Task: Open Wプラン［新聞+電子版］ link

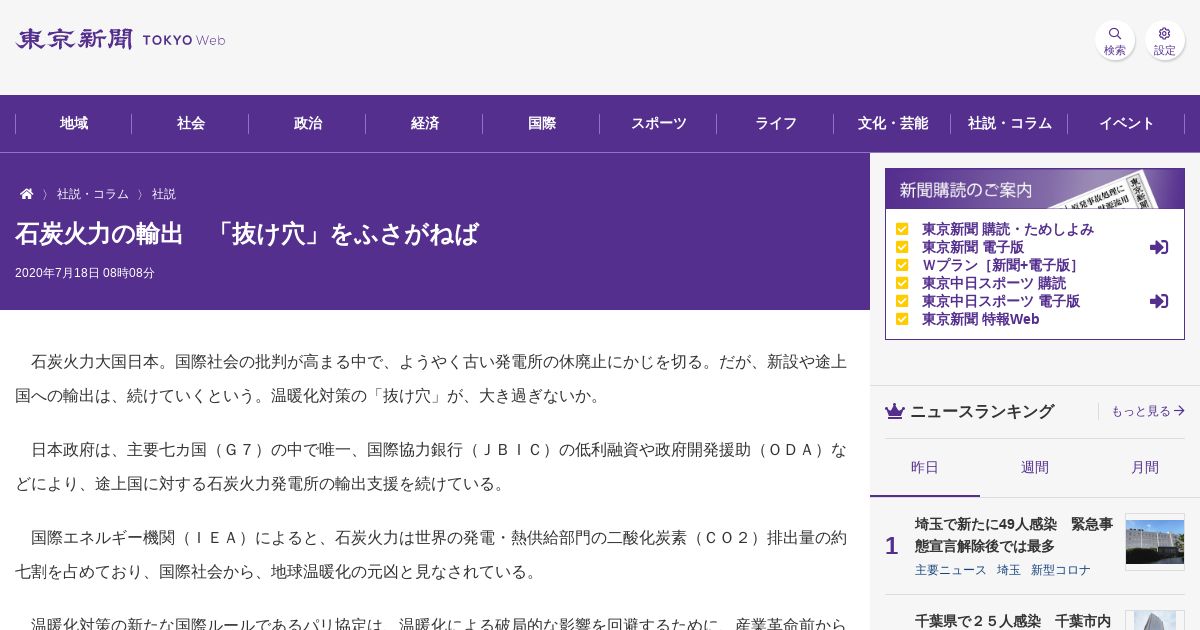Action: [1000, 265]
